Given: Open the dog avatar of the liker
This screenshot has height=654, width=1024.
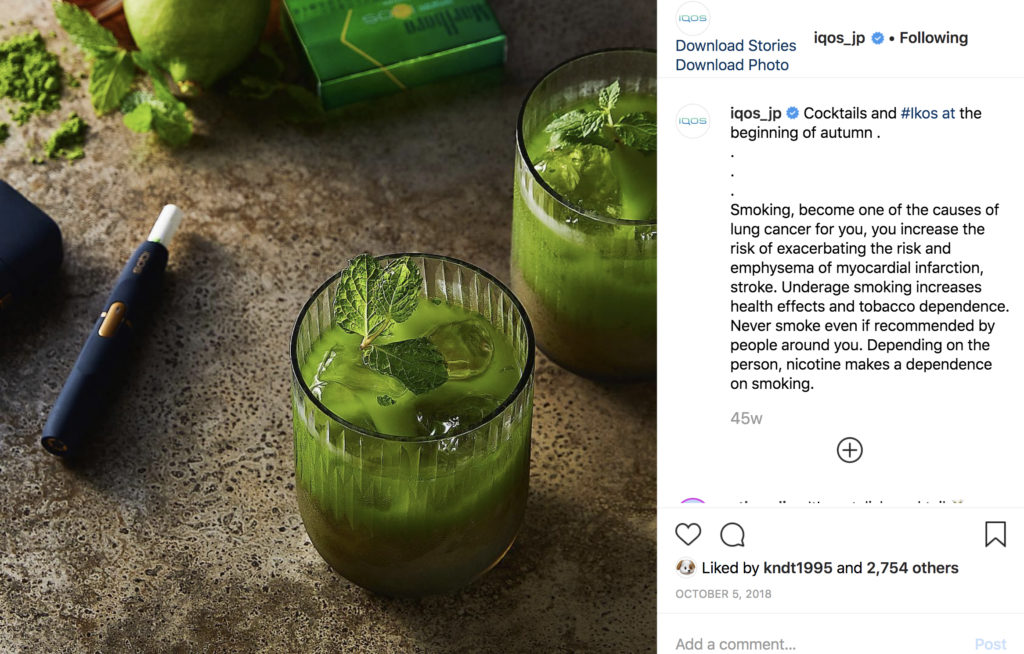Looking at the screenshot, I should click(x=685, y=567).
